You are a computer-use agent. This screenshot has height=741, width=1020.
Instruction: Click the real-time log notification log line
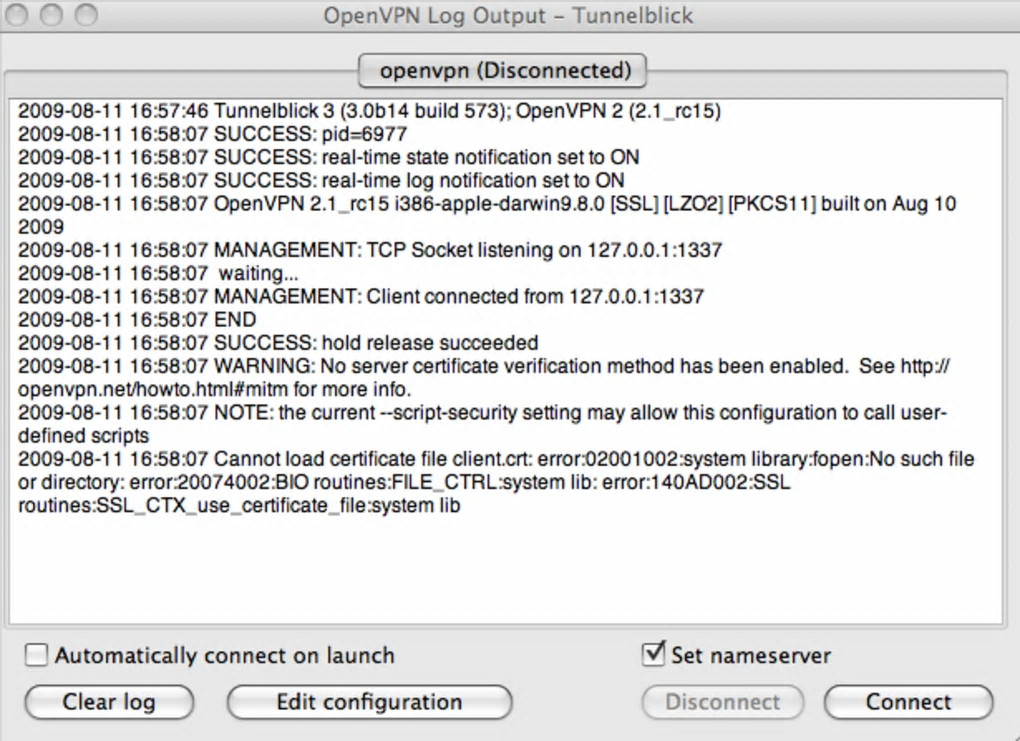click(x=321, y=180)
